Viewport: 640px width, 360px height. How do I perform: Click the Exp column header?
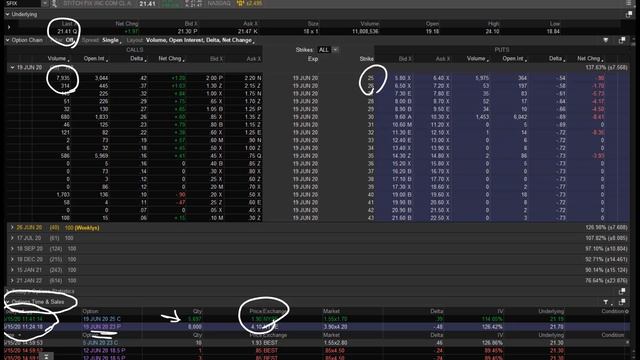tap(313, 59)
